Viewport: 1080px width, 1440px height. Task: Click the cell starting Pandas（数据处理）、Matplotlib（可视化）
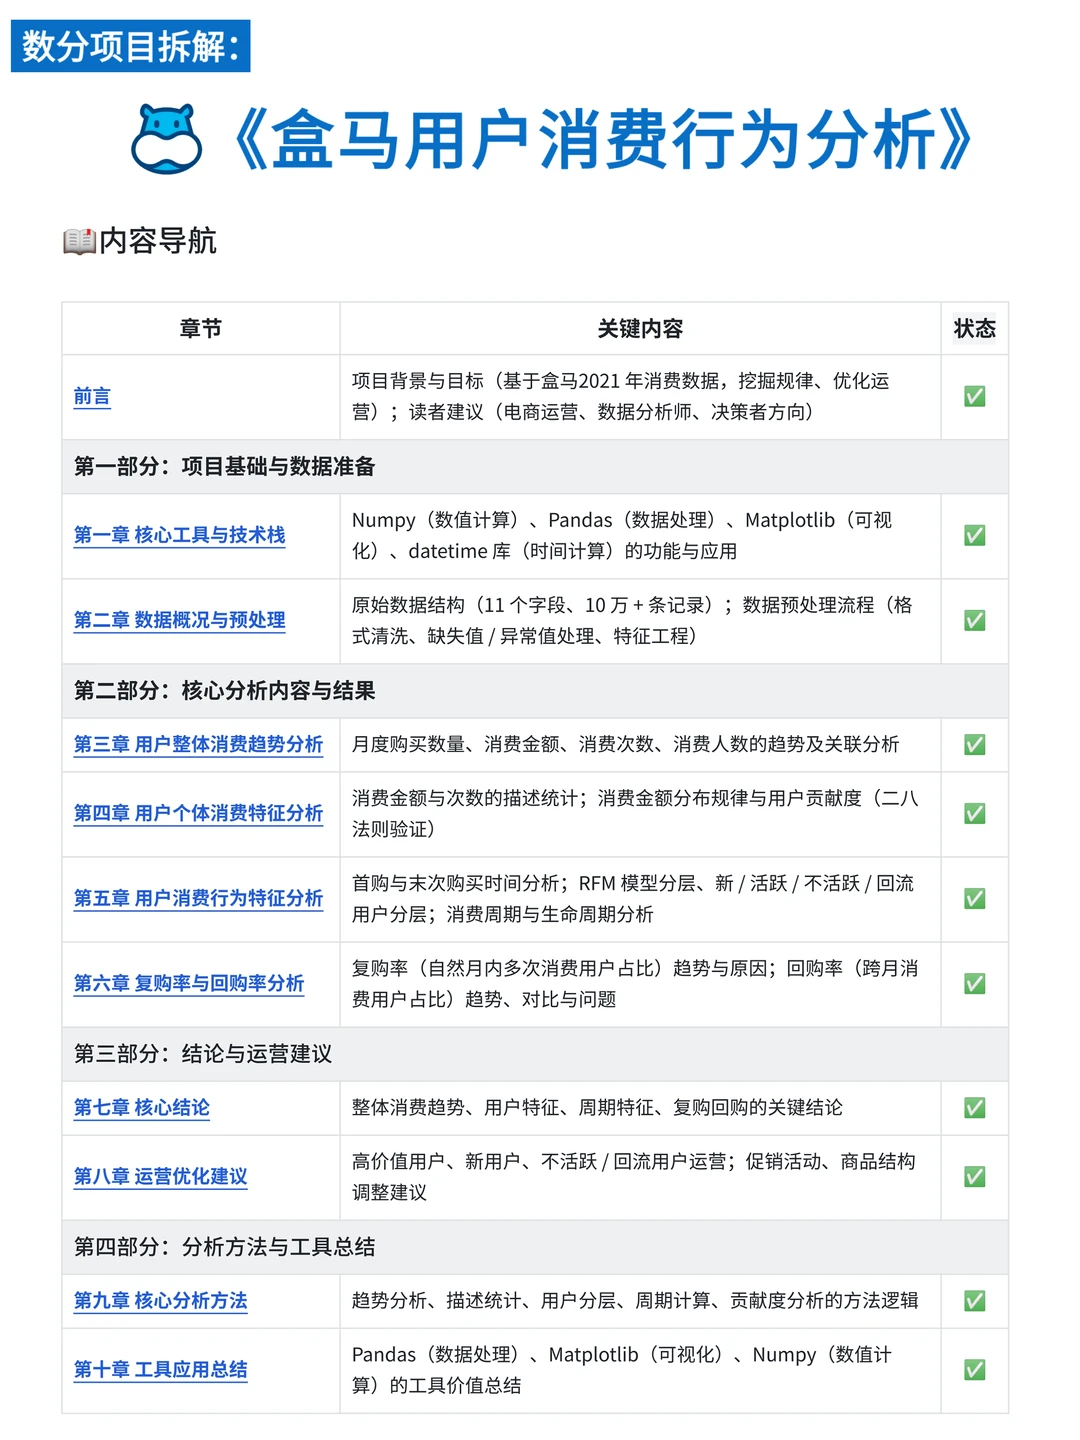click(640, 1370)
